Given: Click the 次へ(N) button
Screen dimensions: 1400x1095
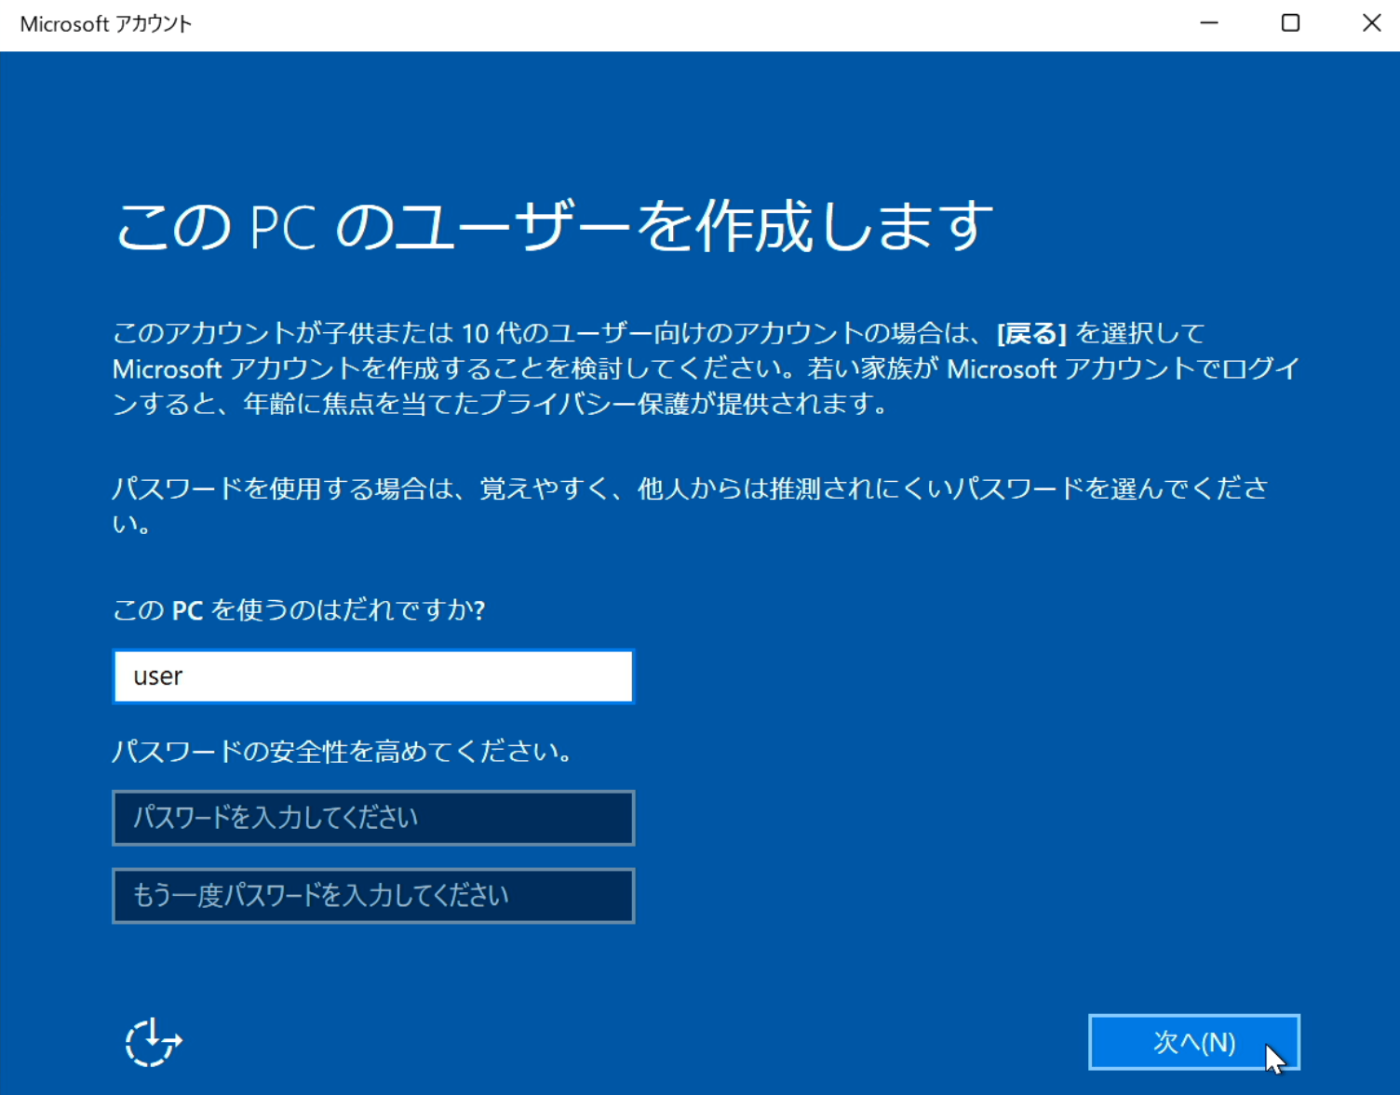Looking at the screenshot, I should (1194, 1042).
